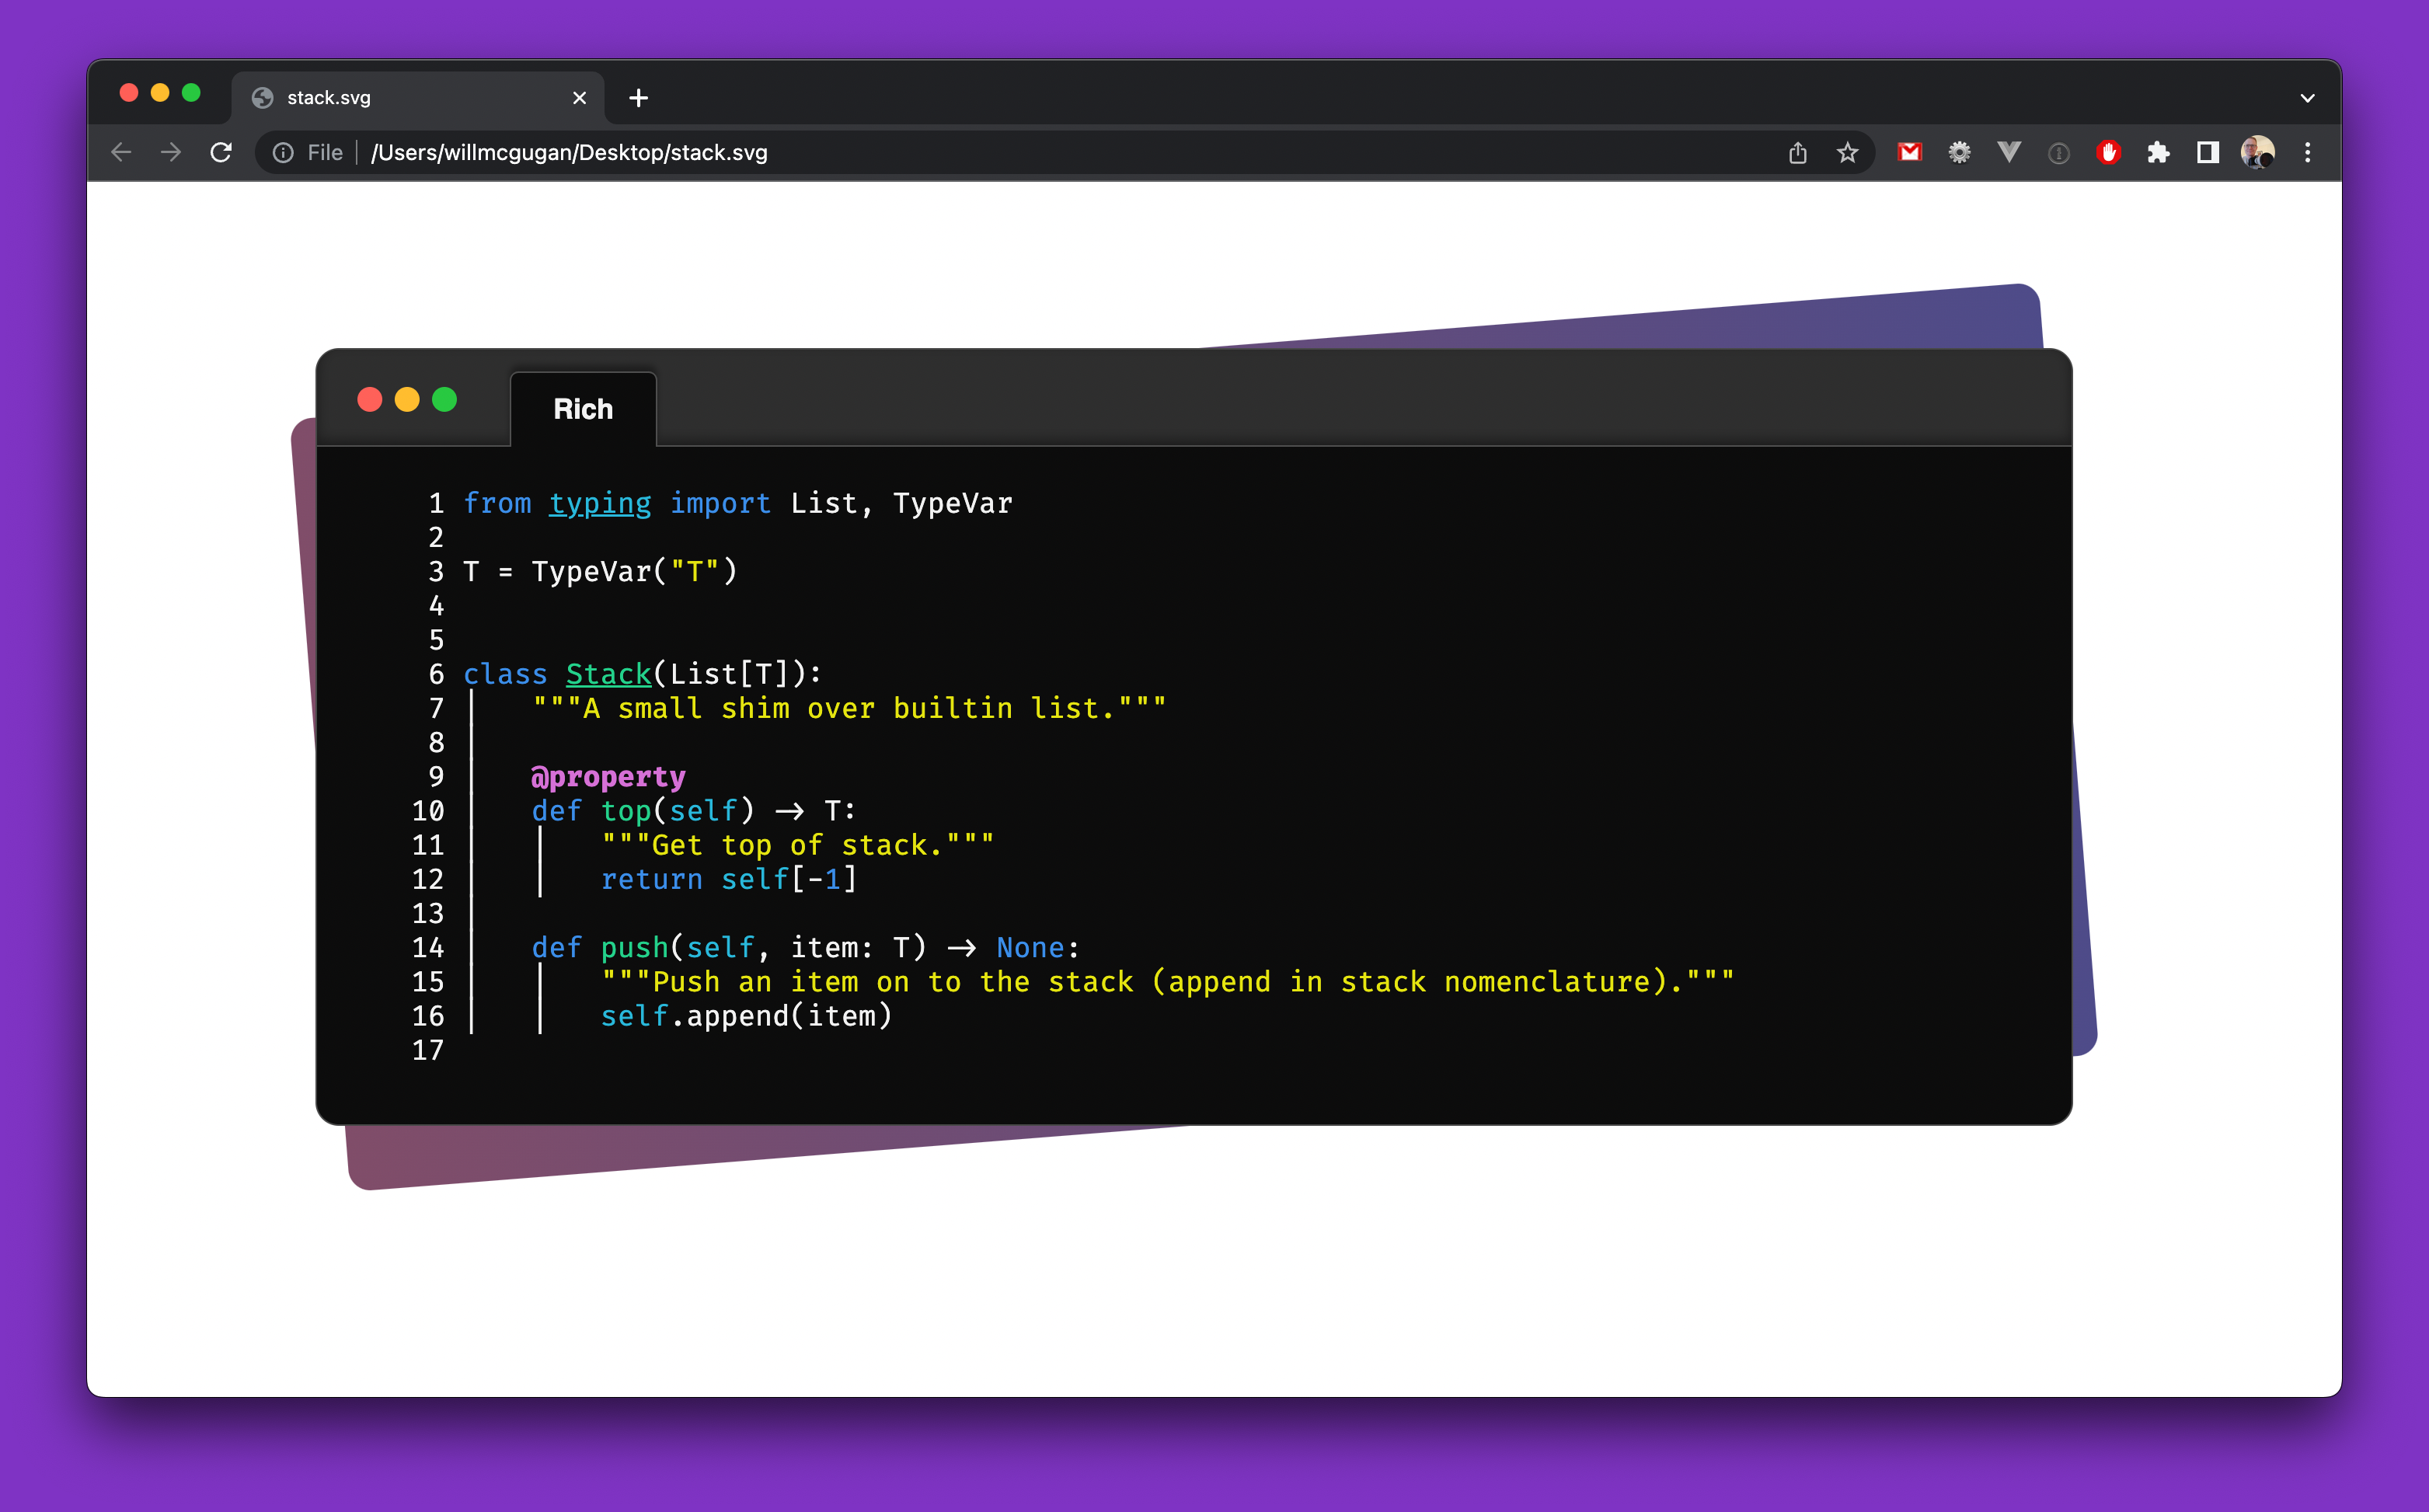Viewport: 2429px width, 1512px height.
Task: Switch to the stack.svg tab
Action: pos(400,97)
